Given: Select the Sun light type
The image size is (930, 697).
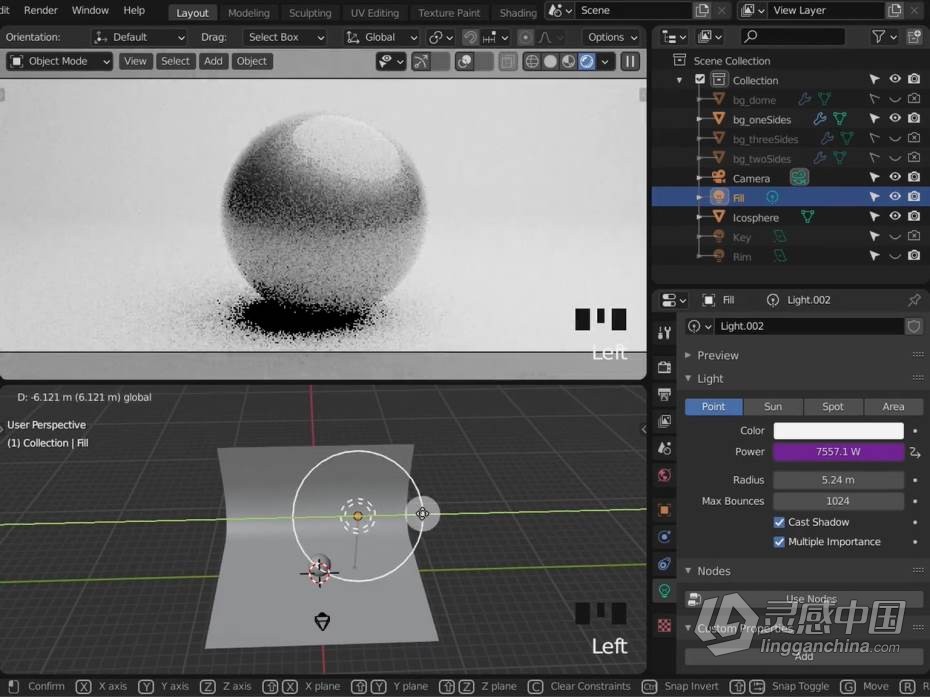Looking at the screenshot, I should pos(773,407).
